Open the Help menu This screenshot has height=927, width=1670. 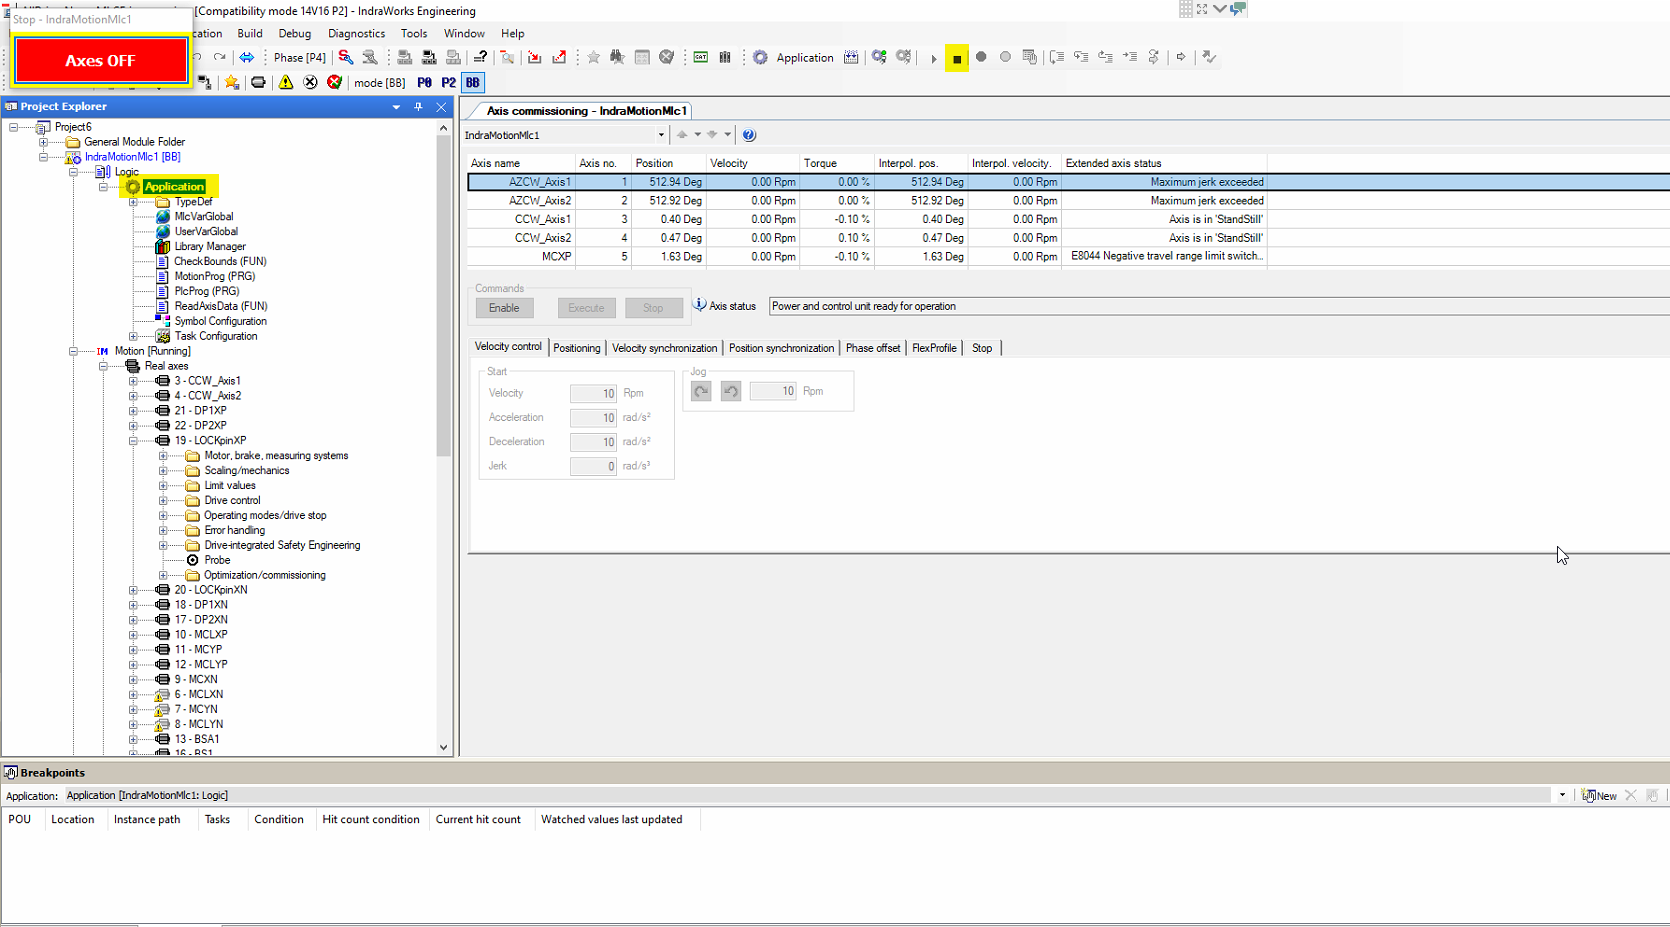(513, 33)
